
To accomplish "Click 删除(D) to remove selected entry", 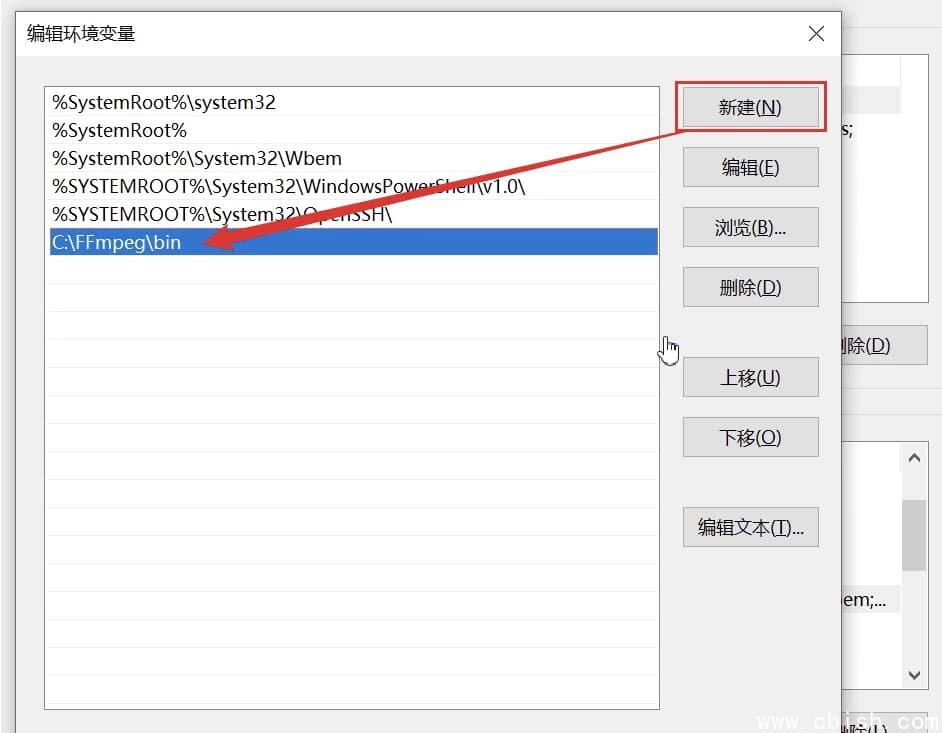I will point(750,287).
